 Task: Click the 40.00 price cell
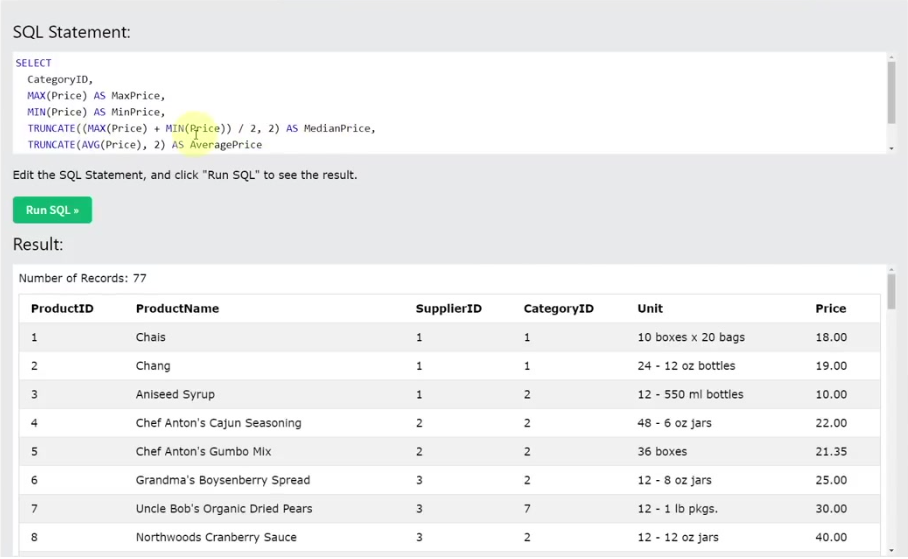pos(831,537)
